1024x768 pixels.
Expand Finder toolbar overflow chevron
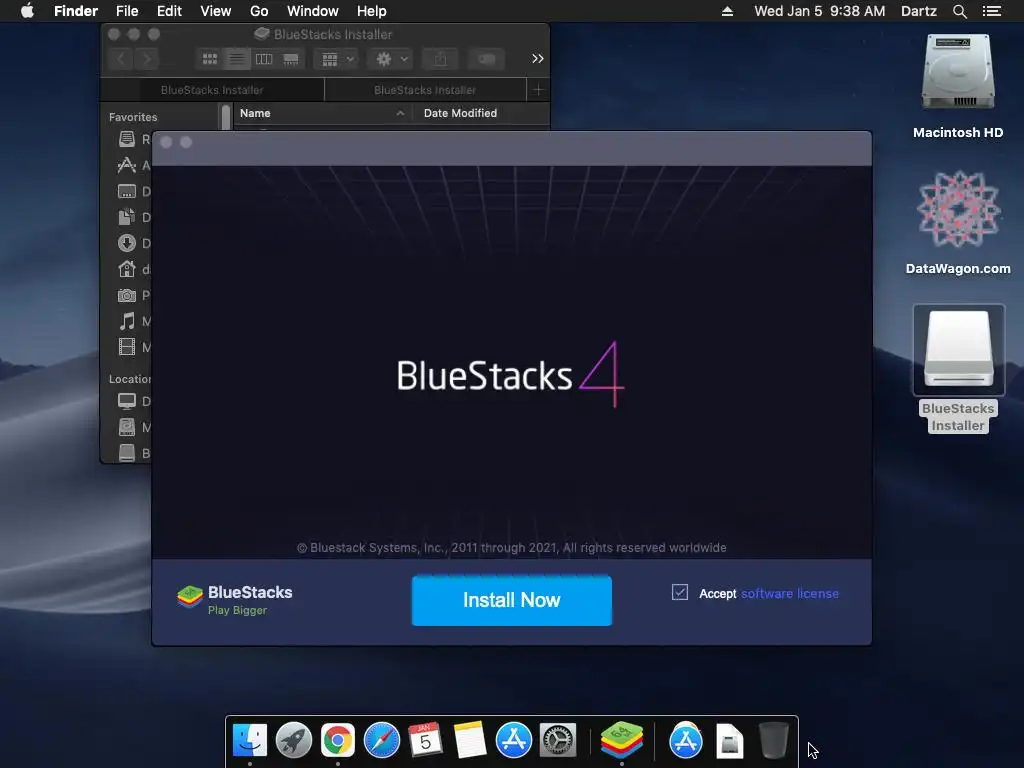537,59
